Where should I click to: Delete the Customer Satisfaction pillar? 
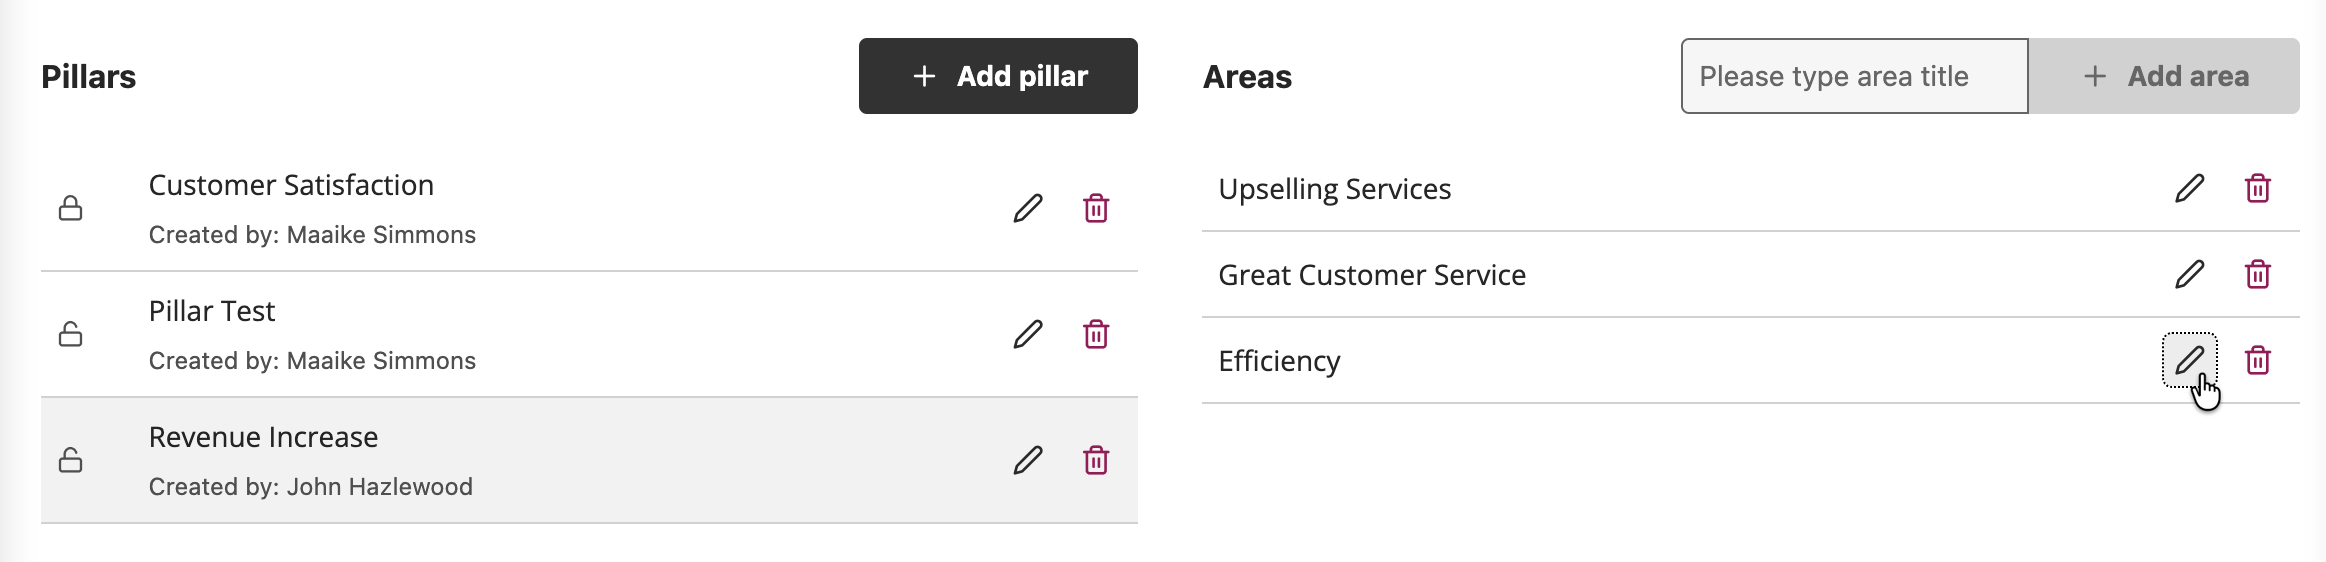pyautogui.click(x=1096, y=208)
